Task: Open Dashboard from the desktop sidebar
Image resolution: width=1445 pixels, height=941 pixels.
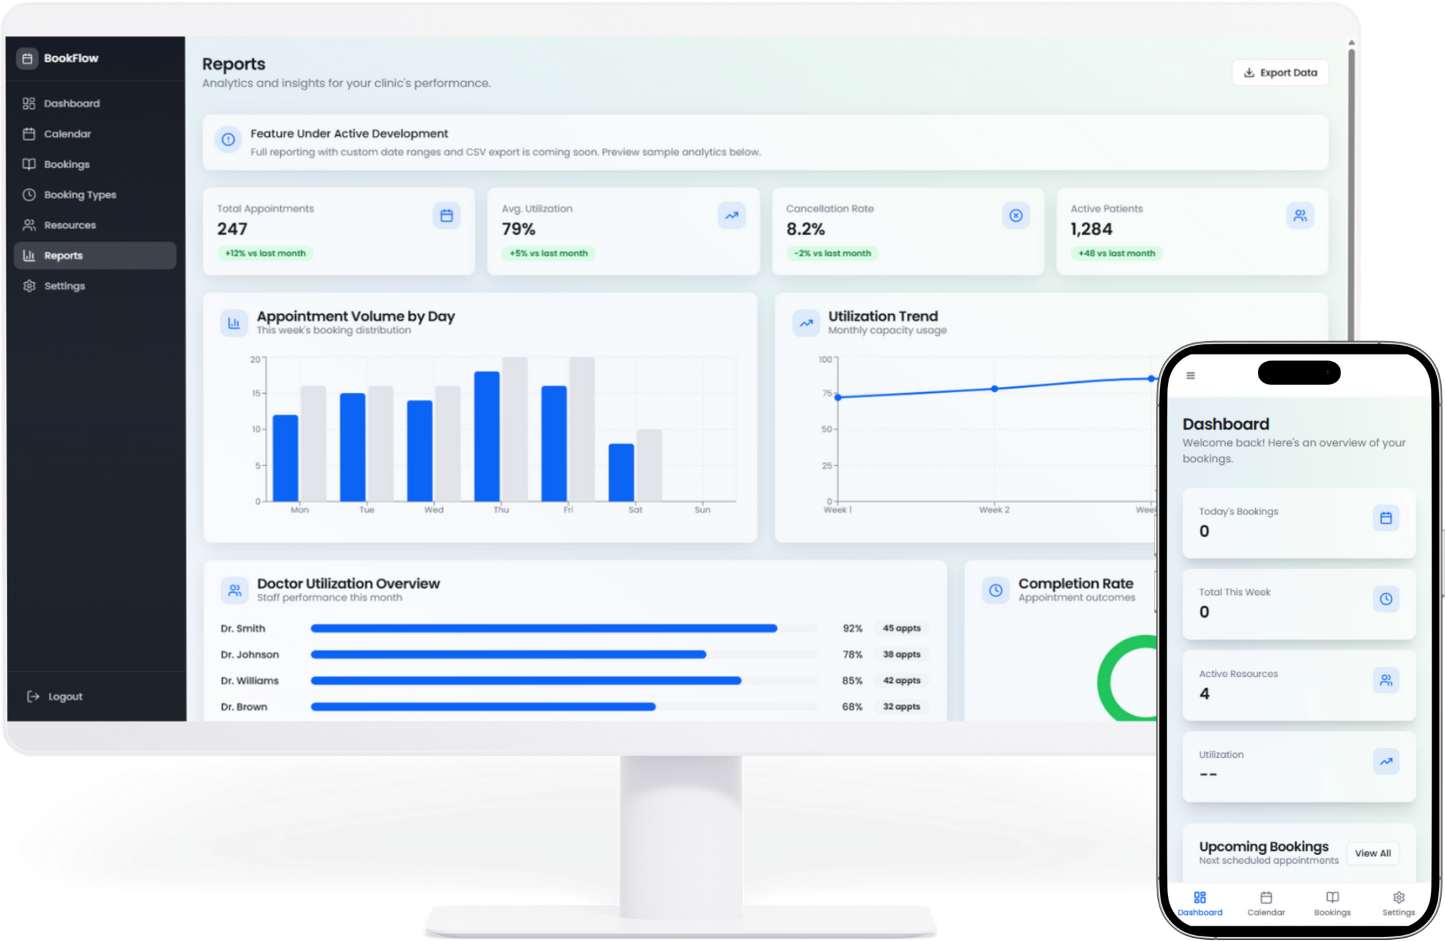Action: pos(71,104)
